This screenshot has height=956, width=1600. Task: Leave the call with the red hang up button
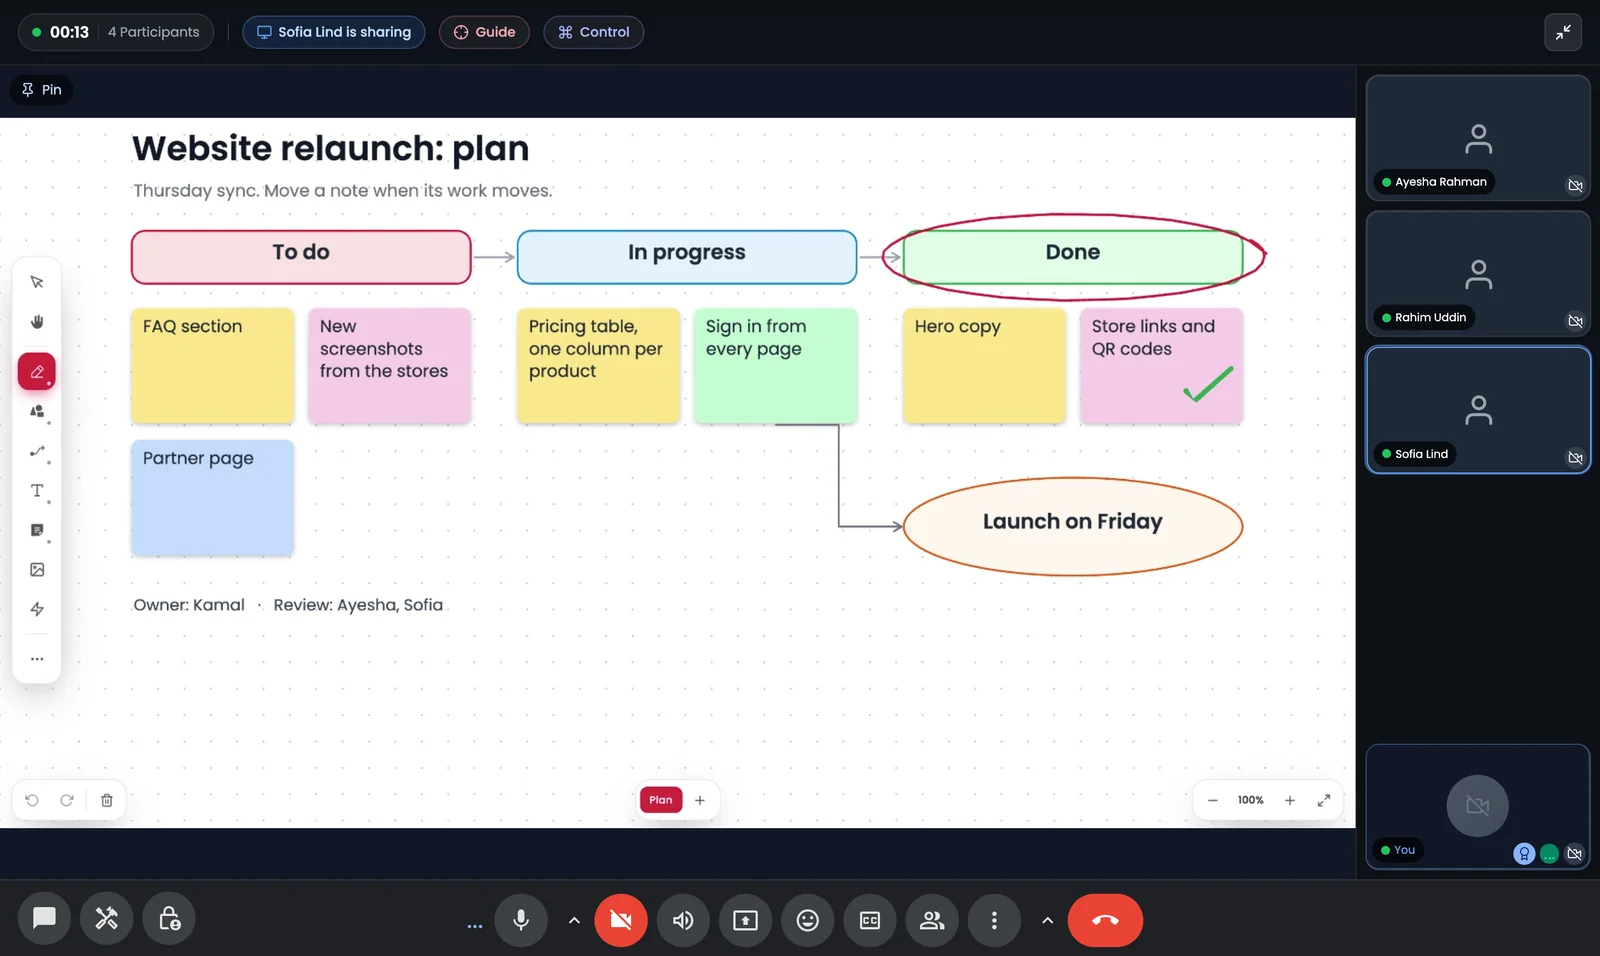click(1105, 920)
